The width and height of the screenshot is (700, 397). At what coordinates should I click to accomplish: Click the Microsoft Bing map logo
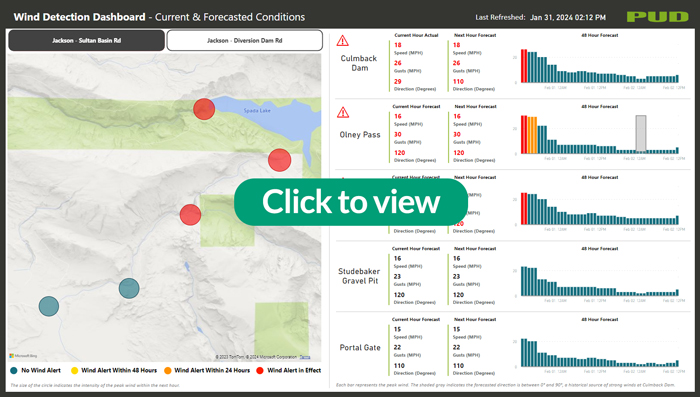pos(23,356)
